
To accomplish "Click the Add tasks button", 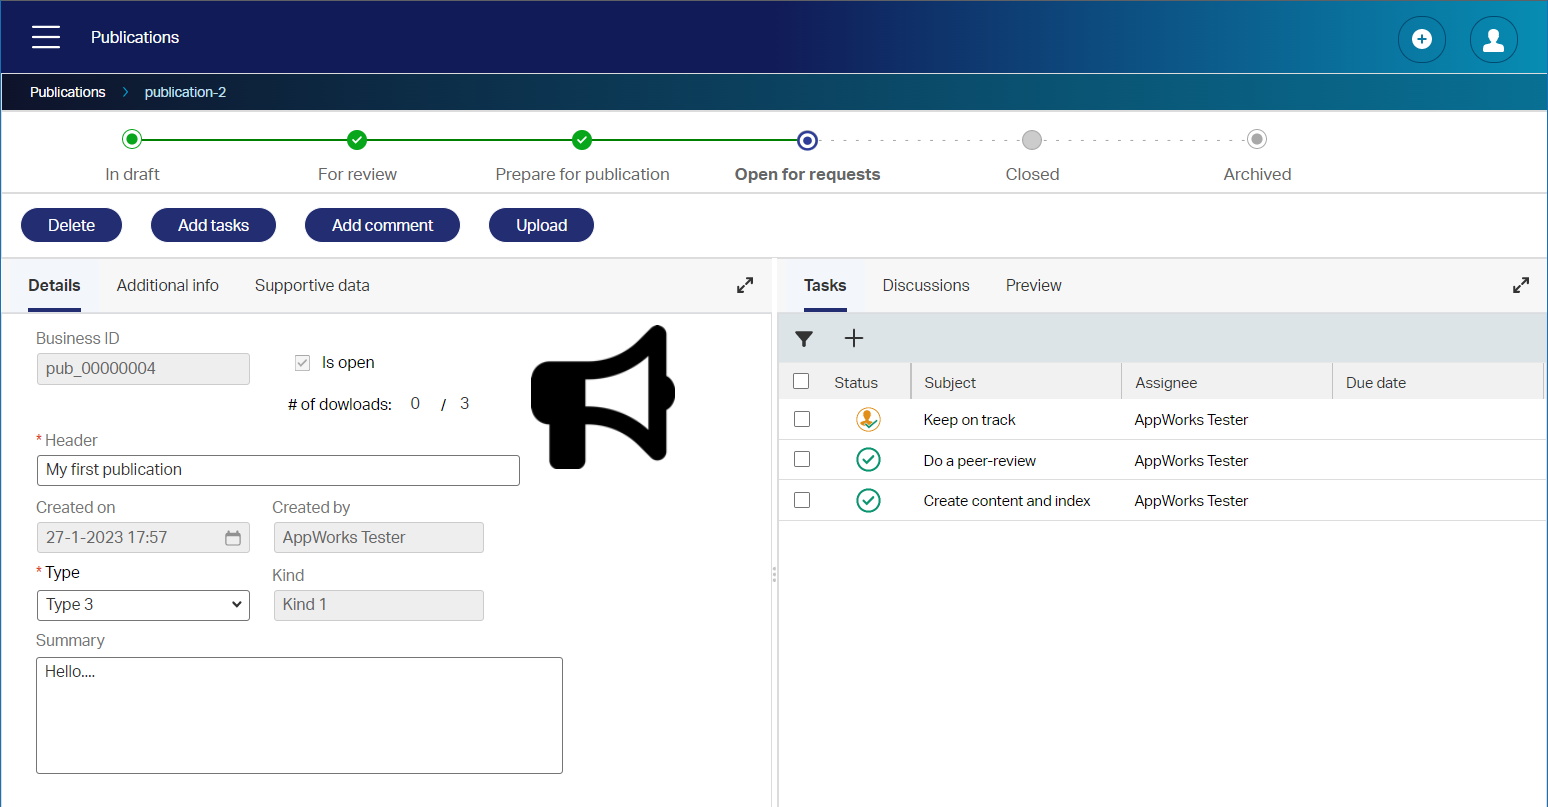I will (x=213, y=225).
